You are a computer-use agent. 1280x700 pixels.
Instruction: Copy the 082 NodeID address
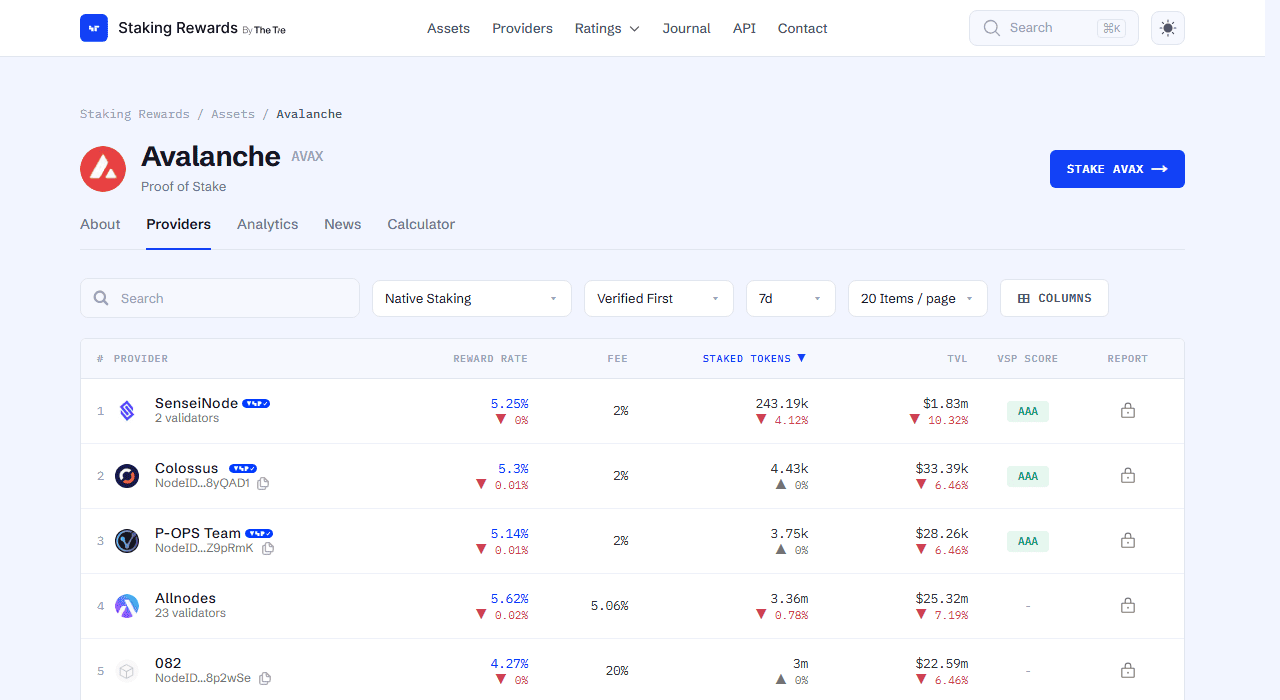coord(265,678)
